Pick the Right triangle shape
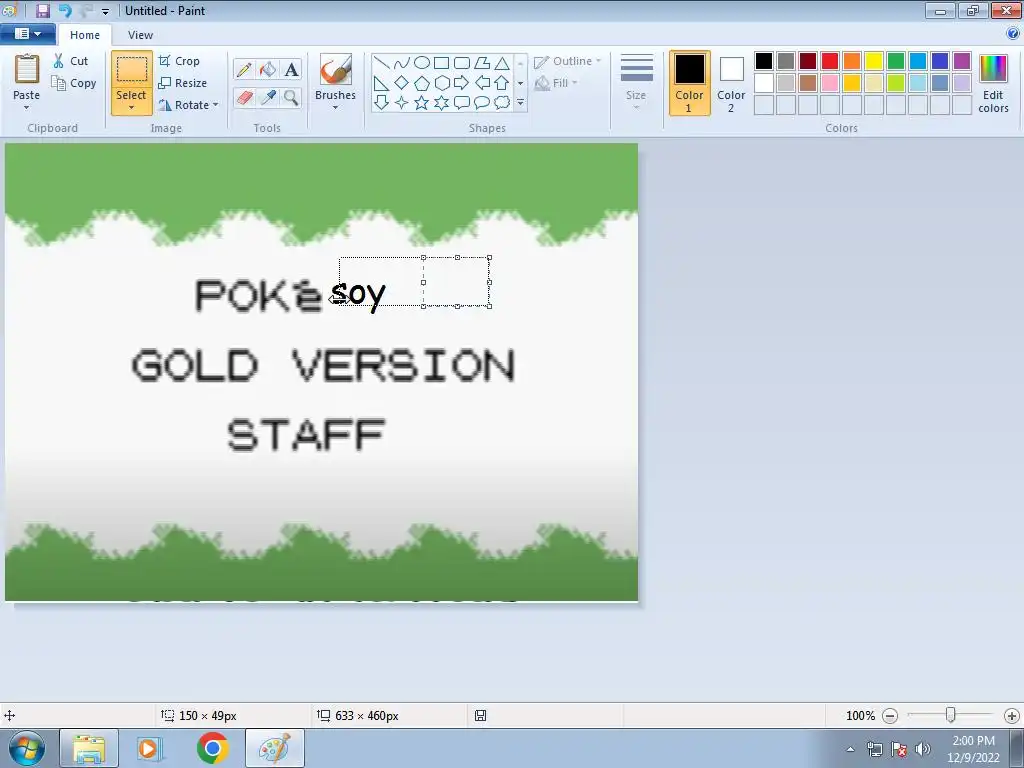The height and width of the screenshot is (768, 1024). tap(382, 83)
